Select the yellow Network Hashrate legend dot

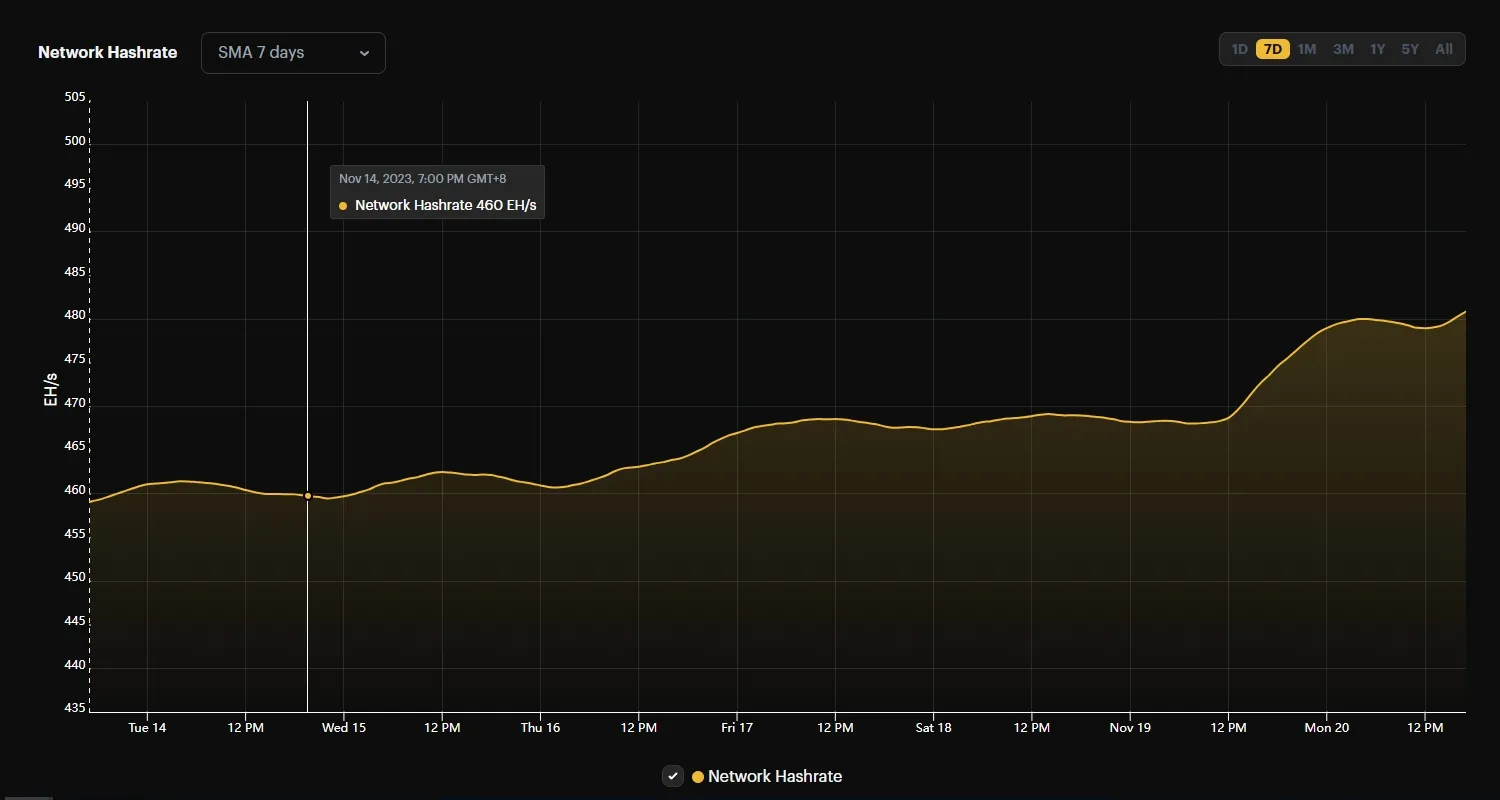click(697, 776)
